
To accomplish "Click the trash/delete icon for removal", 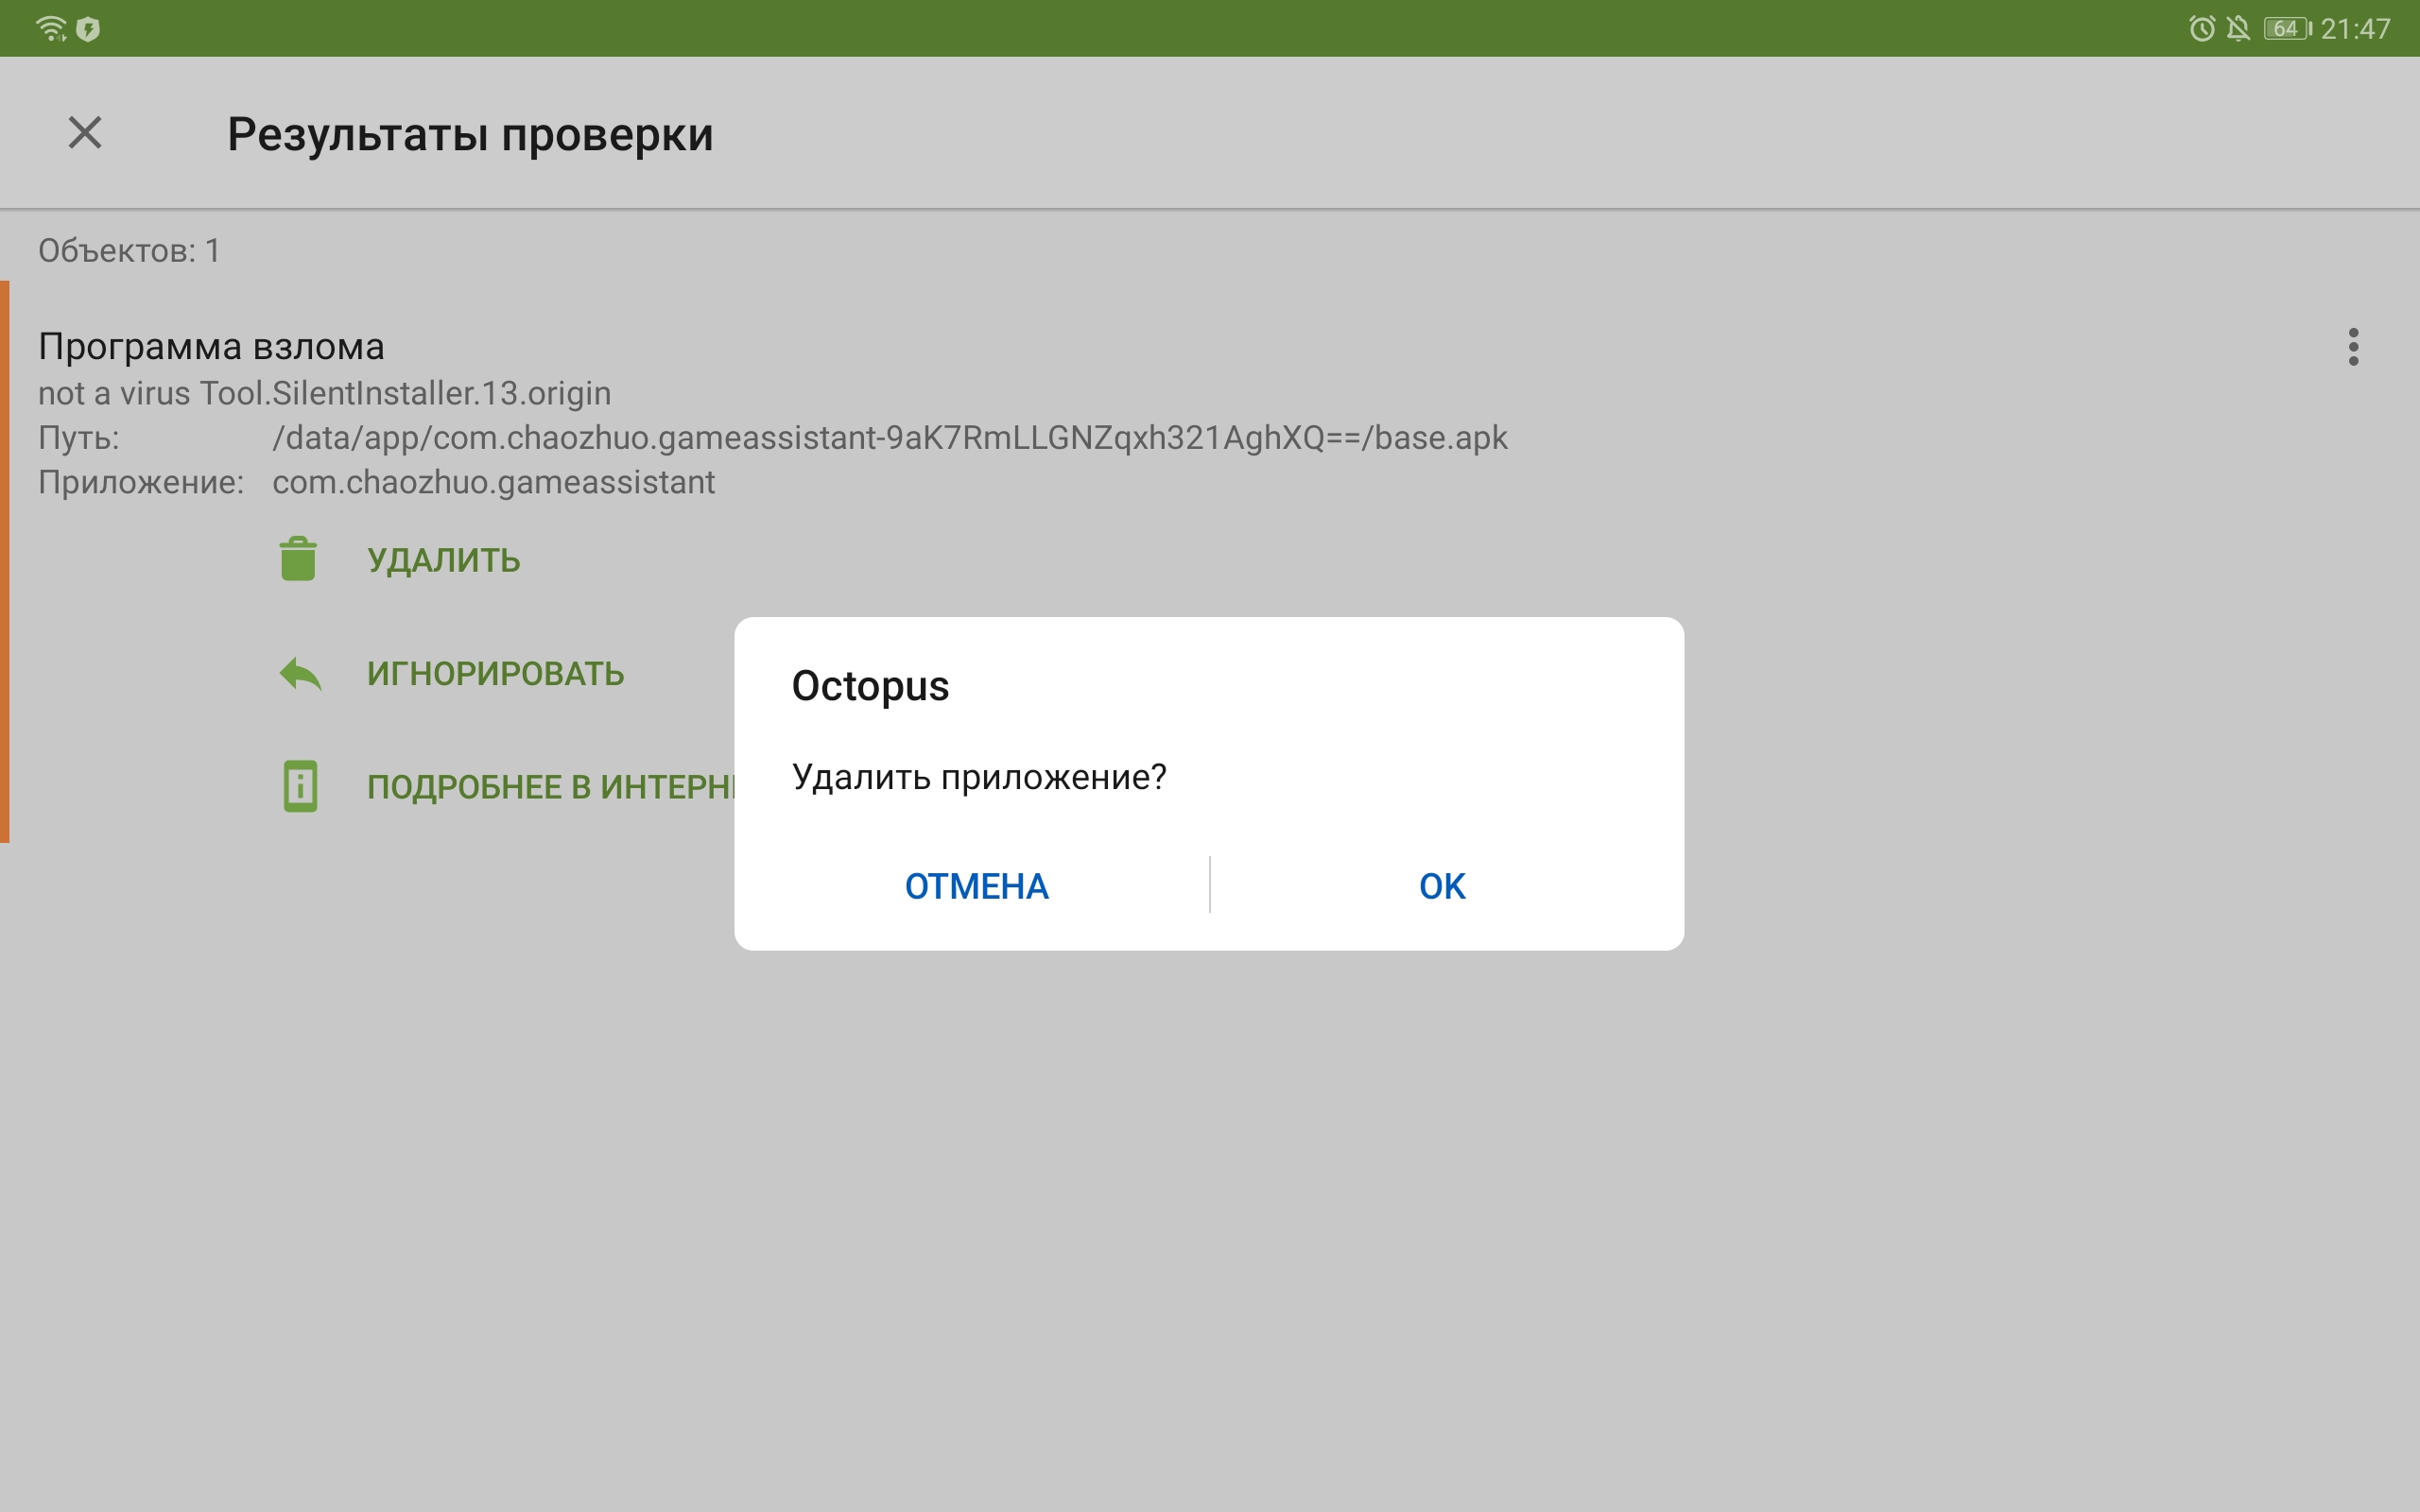I will point(298,558).
